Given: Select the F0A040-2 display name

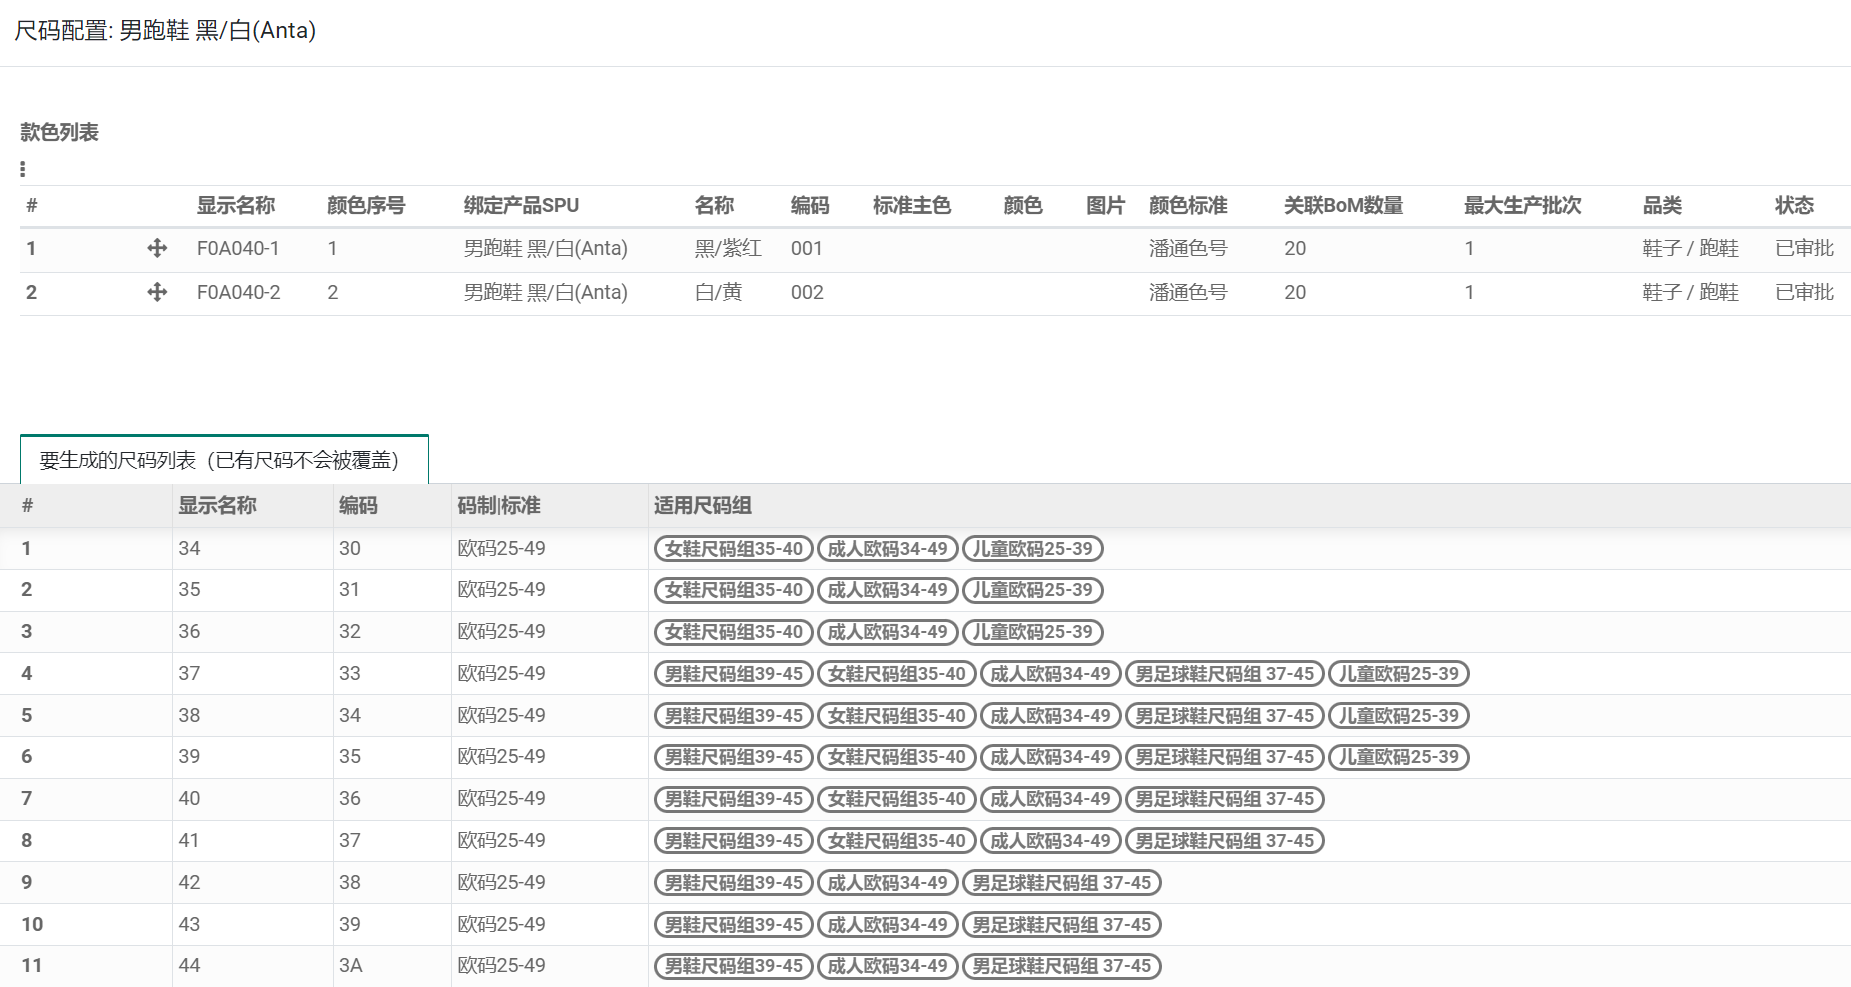Looking at the screenshot, I should (x=240, y=291).
